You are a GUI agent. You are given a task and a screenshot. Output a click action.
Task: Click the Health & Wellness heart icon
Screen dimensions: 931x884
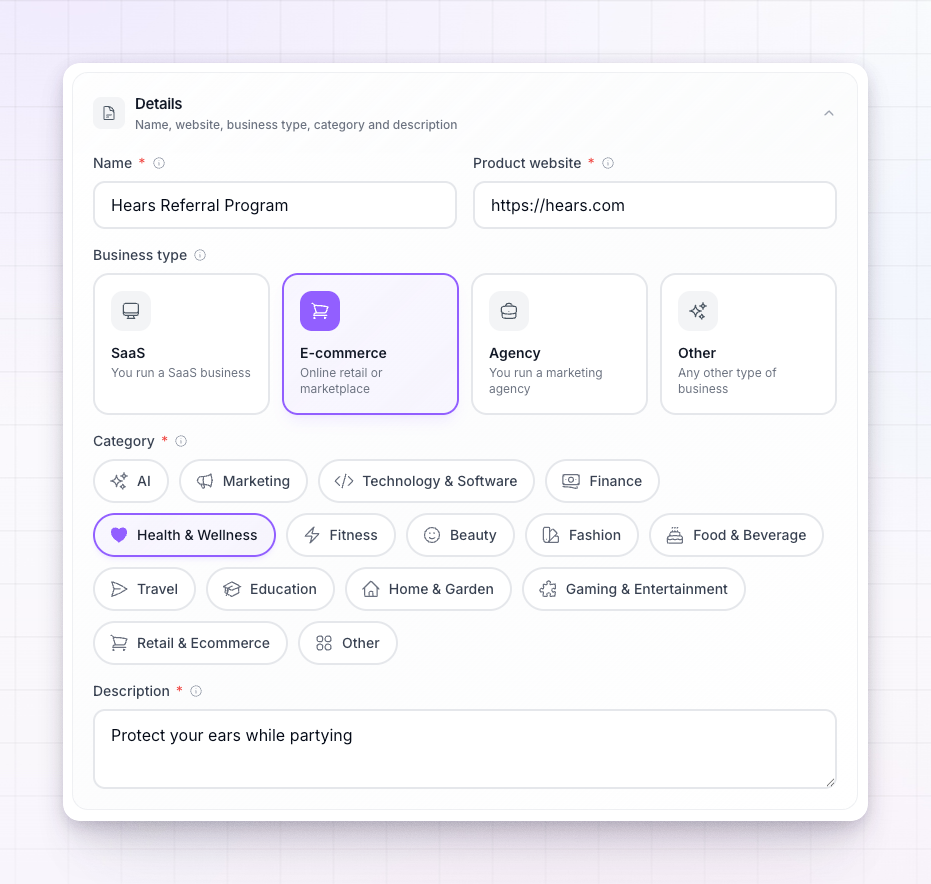coord(119,535)
